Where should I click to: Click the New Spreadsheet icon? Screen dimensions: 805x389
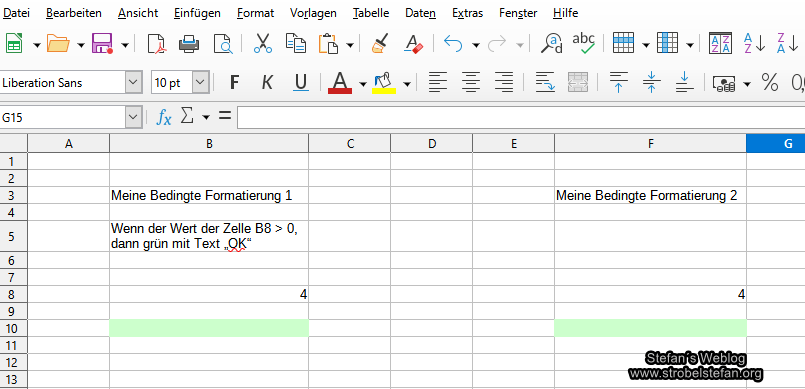(x=14, y=44)
